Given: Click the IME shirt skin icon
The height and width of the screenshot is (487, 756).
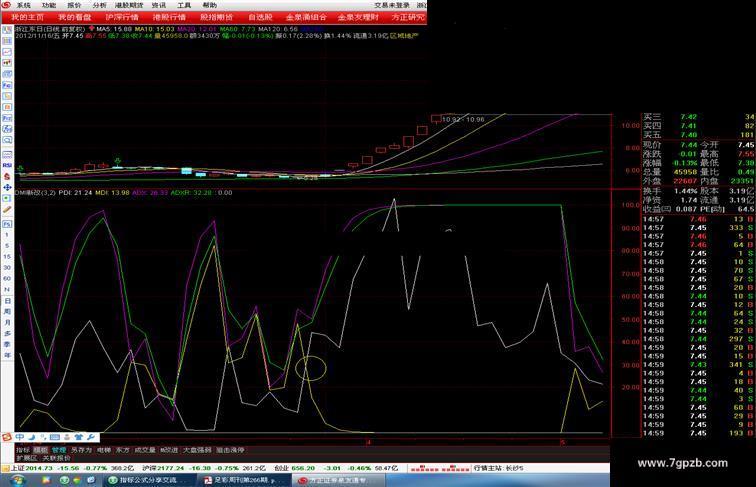Looking at the screenshot, I should pyautogui.click(x=79, y=437).
